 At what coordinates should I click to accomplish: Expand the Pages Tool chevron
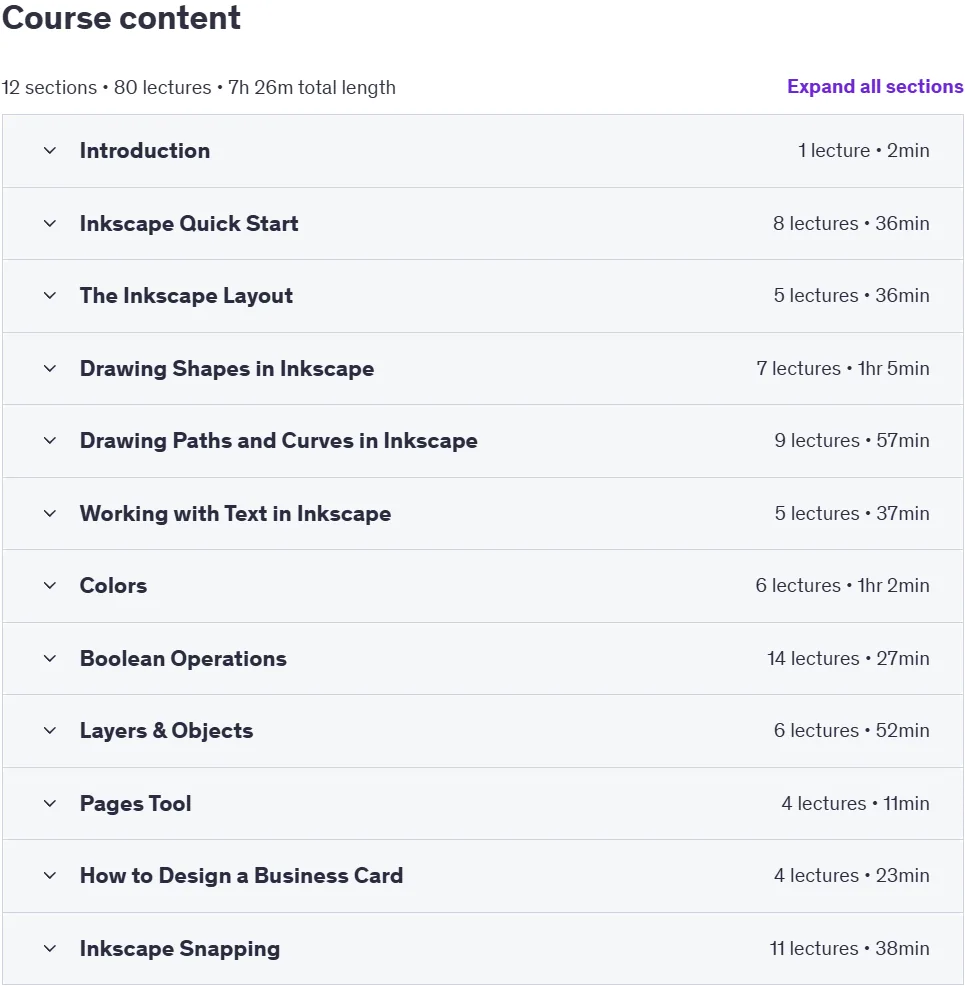click(x=50, y=804)
